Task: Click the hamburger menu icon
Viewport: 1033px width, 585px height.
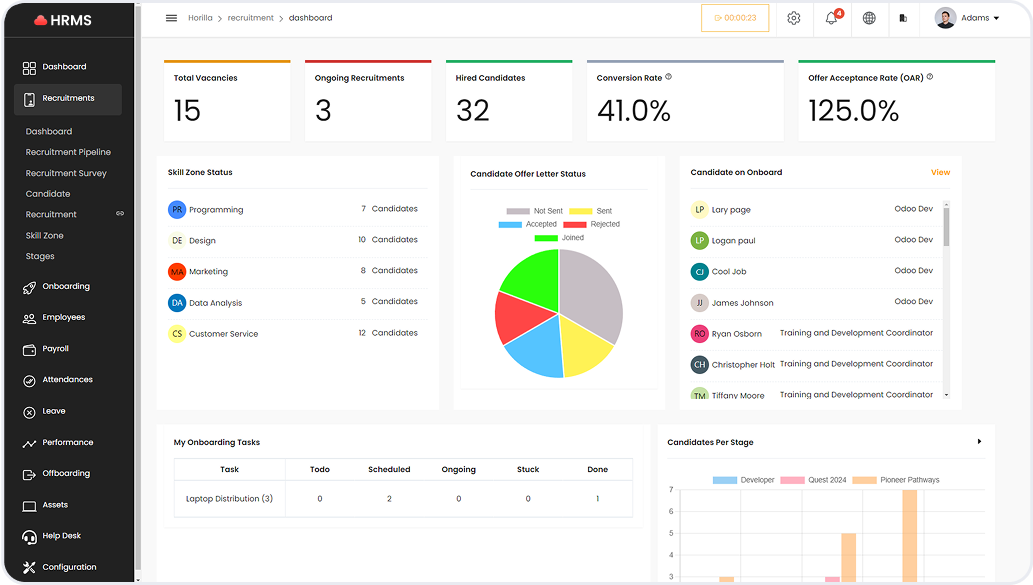Action: (171, 18)
